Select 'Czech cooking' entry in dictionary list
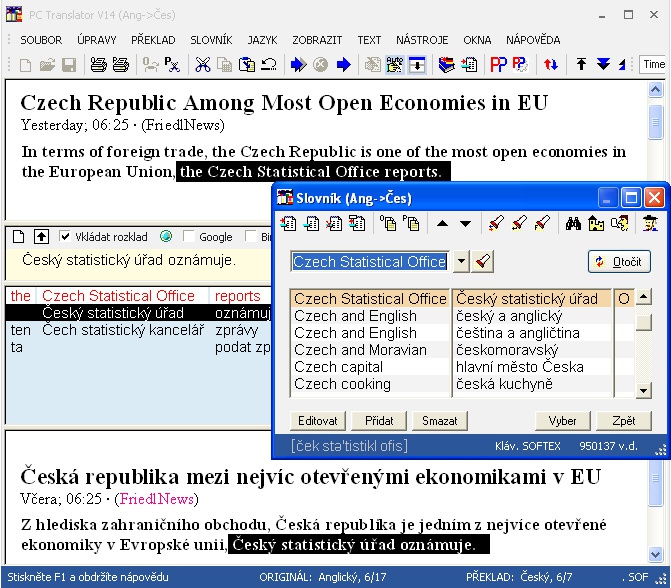671x588 pixels. click(x=342, y=384)
